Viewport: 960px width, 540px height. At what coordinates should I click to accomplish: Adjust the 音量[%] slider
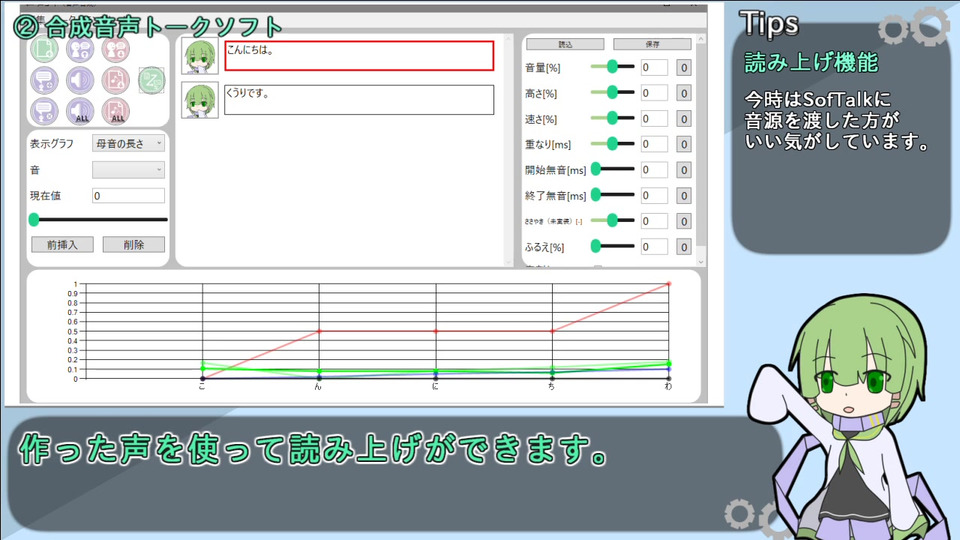[x=612, y=67]
